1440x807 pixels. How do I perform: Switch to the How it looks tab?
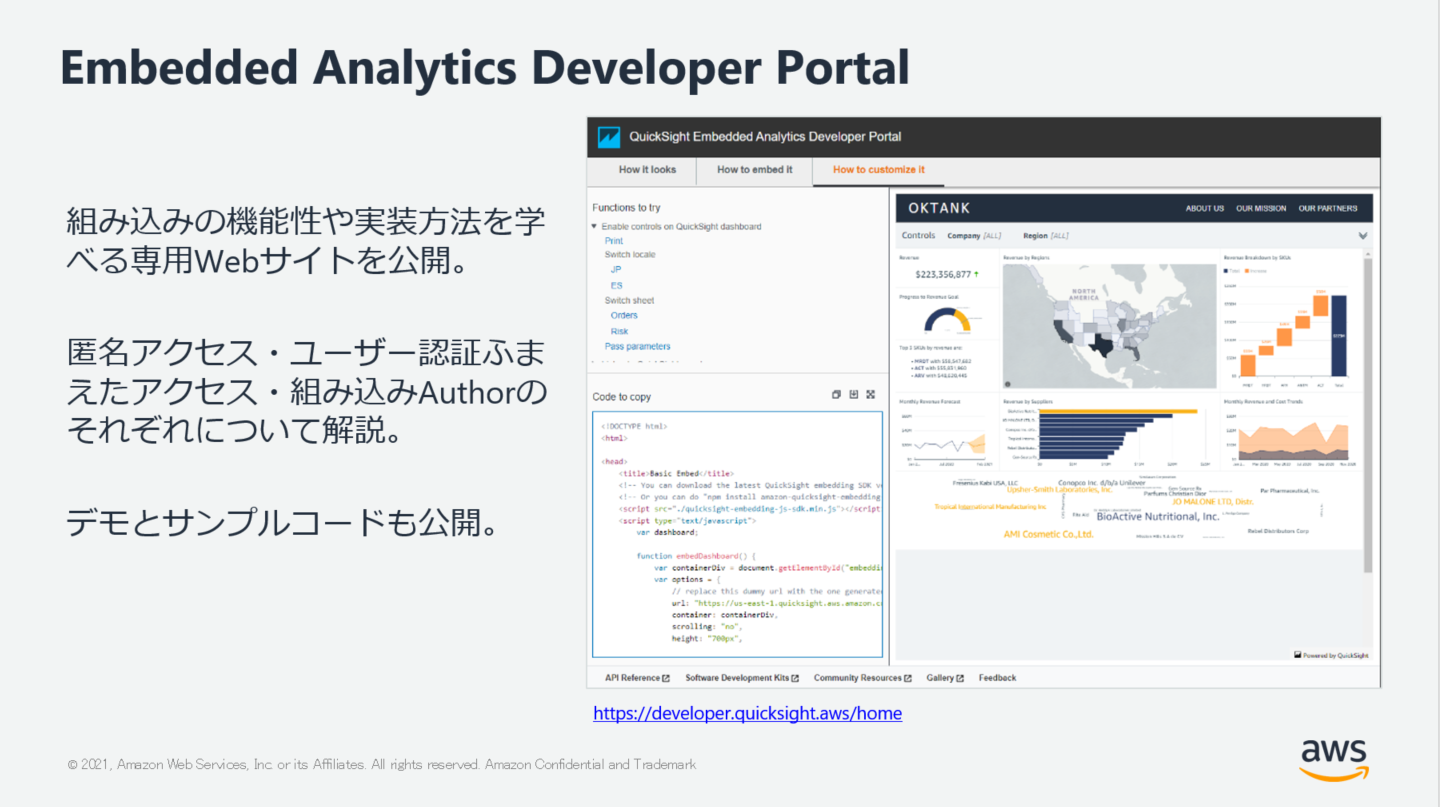click(647, 170)
